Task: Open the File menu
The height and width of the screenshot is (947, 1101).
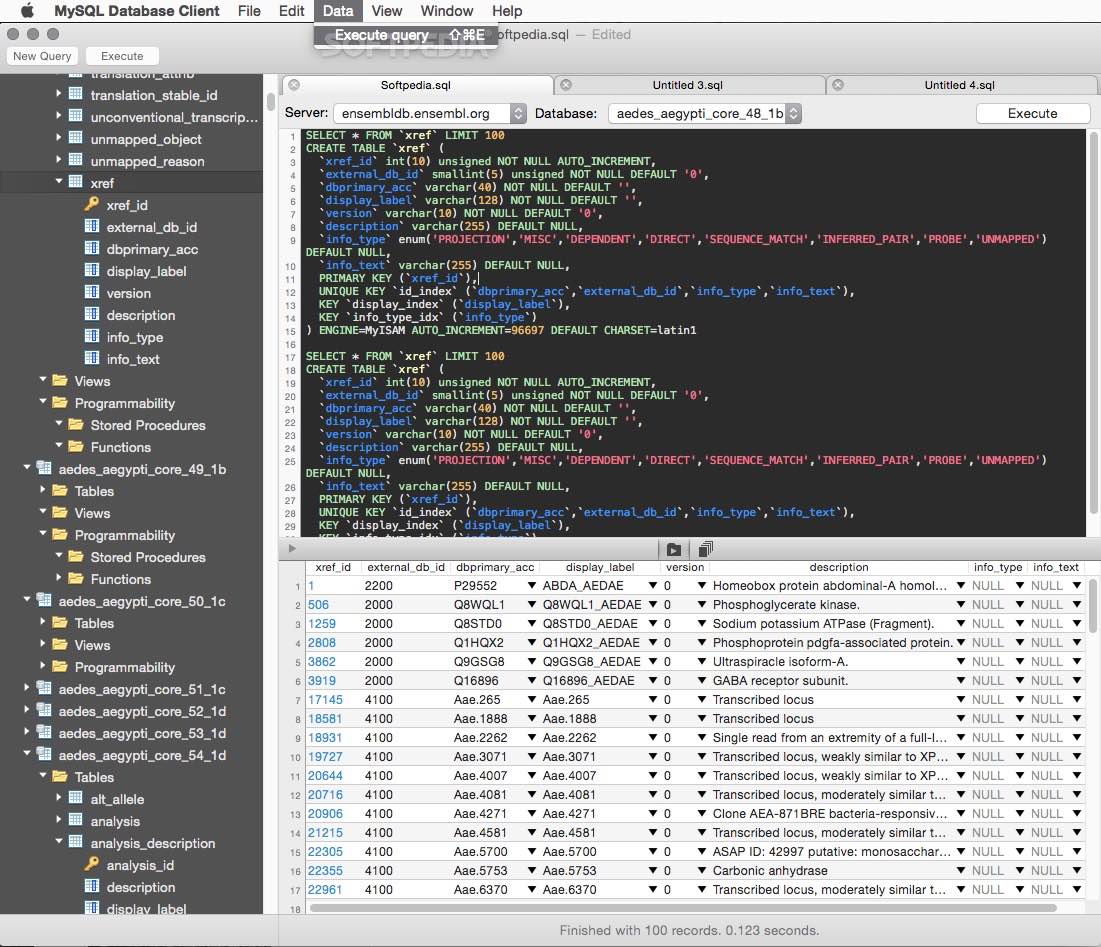Action: point(249,11)
